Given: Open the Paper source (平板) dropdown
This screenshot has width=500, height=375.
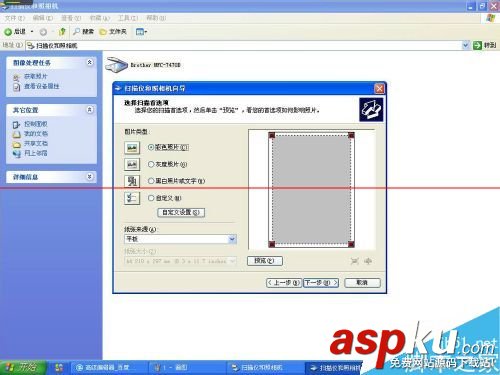Looking at the screenshot, I should coord(180,239).
